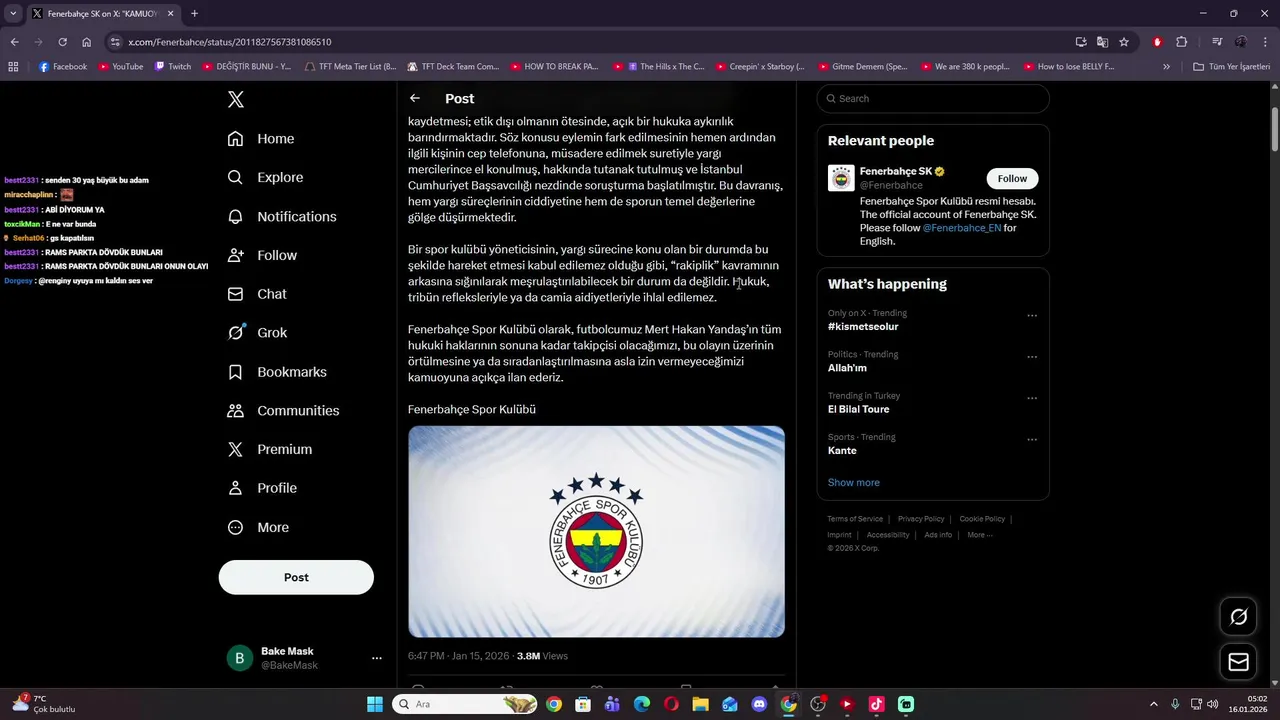Click the browser home button

86,42
